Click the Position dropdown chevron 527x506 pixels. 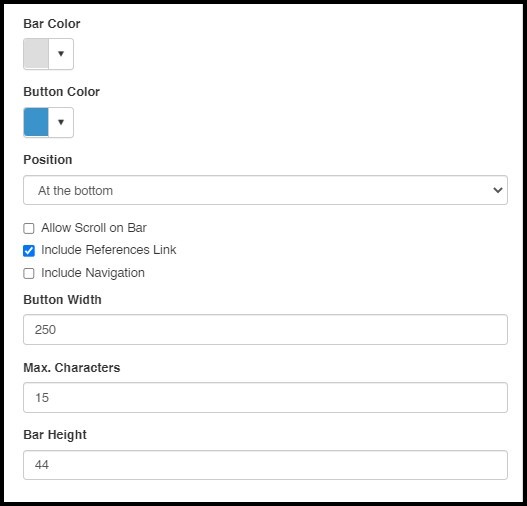(498, 190)
